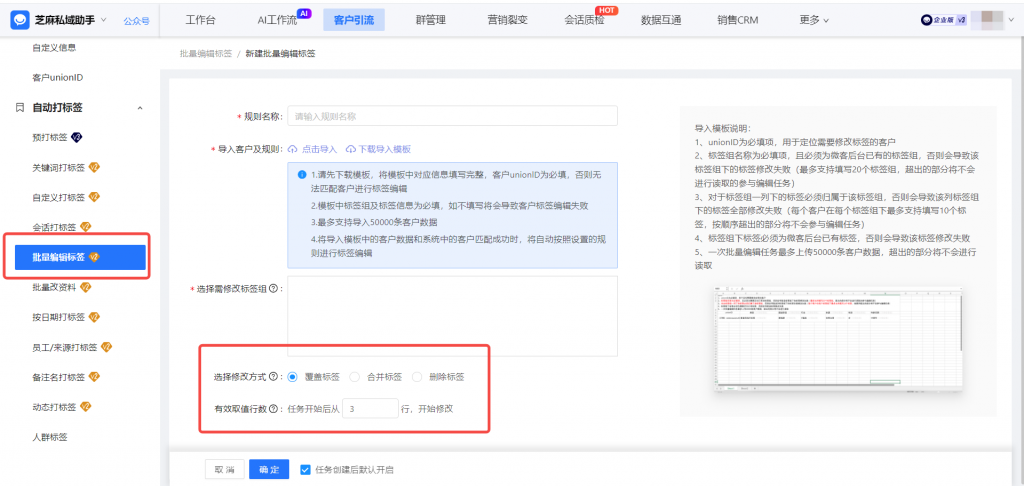Click the diamond icon next to 备注名打标签
This screenshot has width=1024, height=486.
[x=94, y=377]
